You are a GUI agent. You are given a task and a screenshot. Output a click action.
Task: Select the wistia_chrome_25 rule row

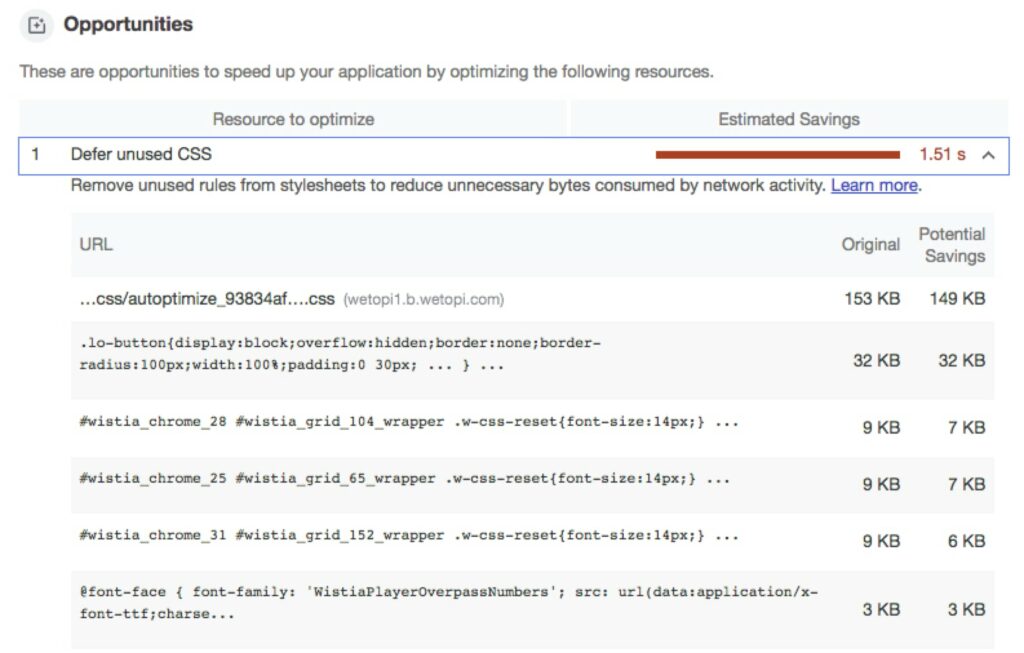coord(400,478)
